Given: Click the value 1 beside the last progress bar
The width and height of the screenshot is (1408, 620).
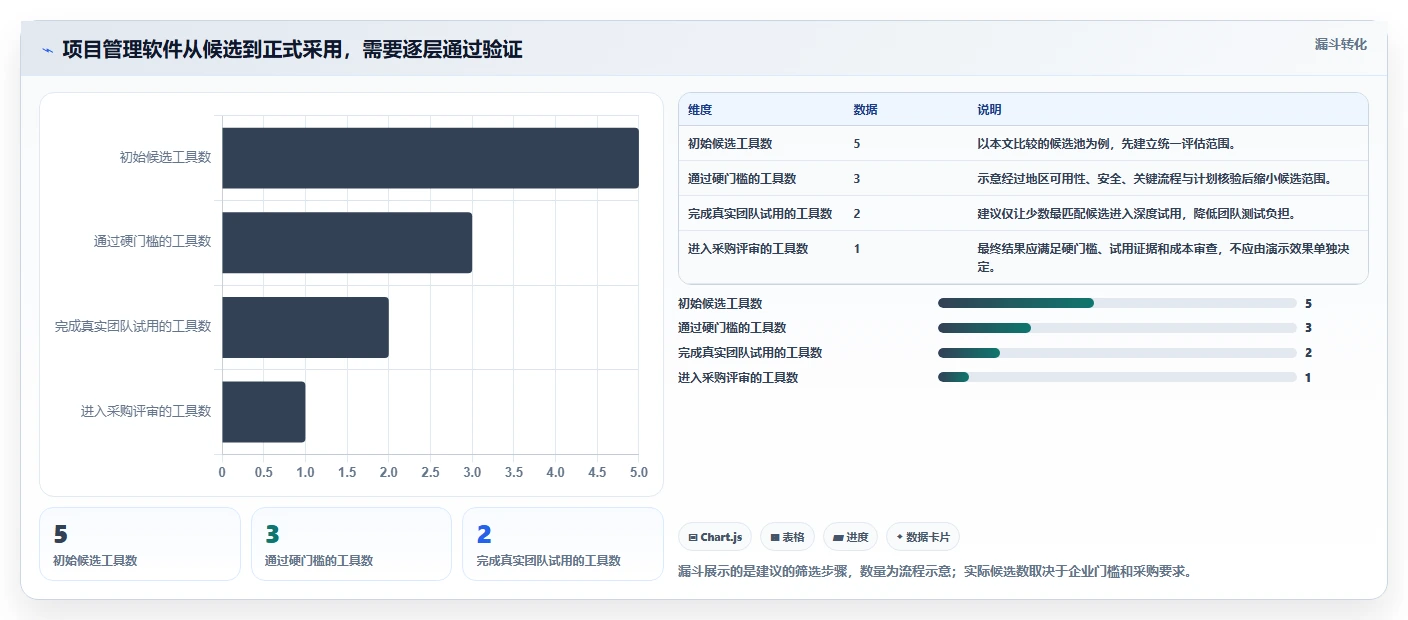Looking at the screenshot, I should click(1308, 378).
